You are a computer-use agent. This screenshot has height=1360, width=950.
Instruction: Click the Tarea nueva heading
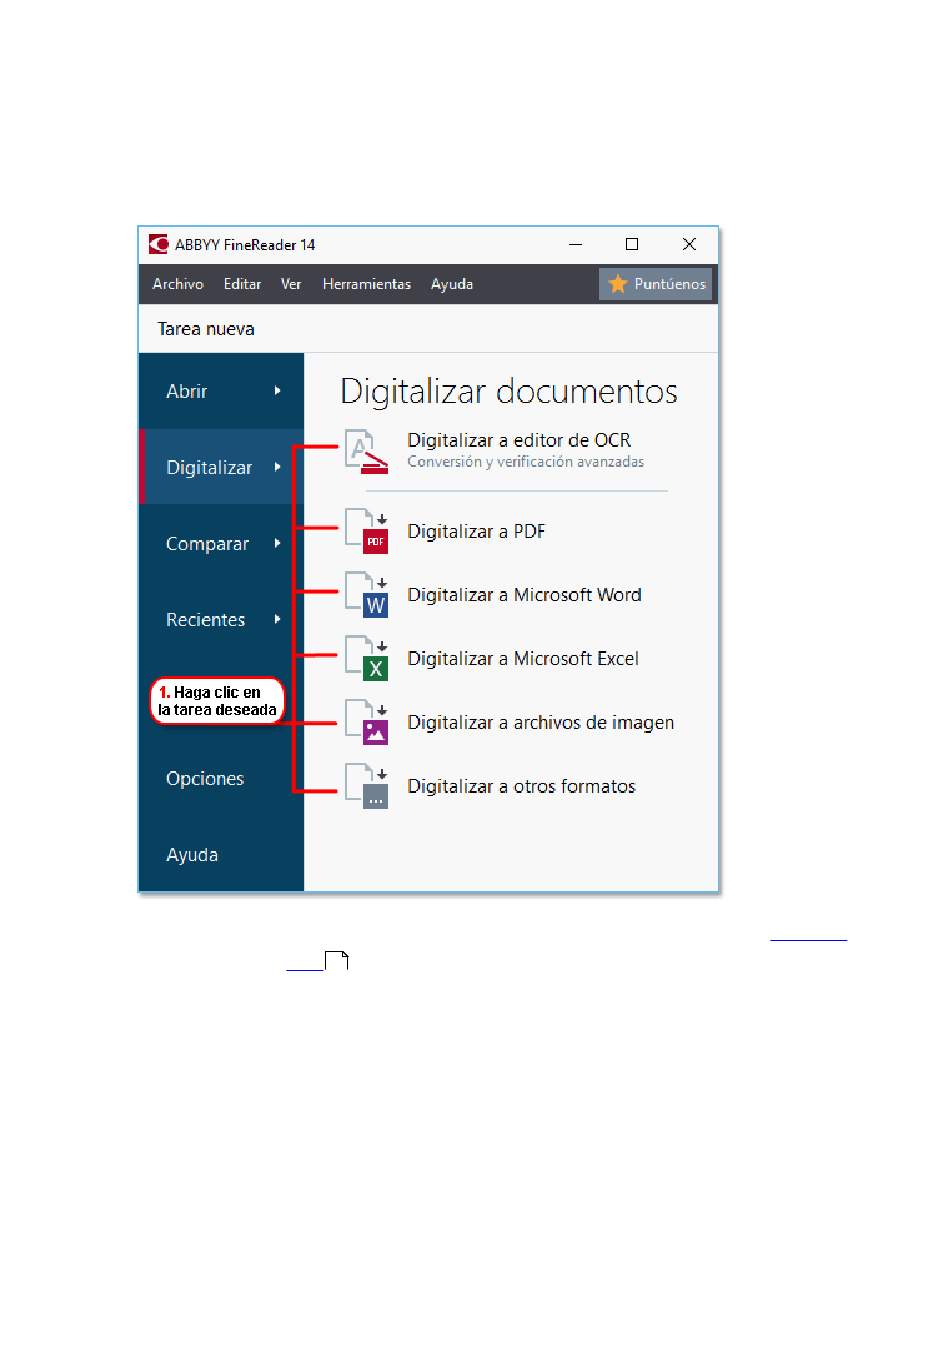point(206,329)
